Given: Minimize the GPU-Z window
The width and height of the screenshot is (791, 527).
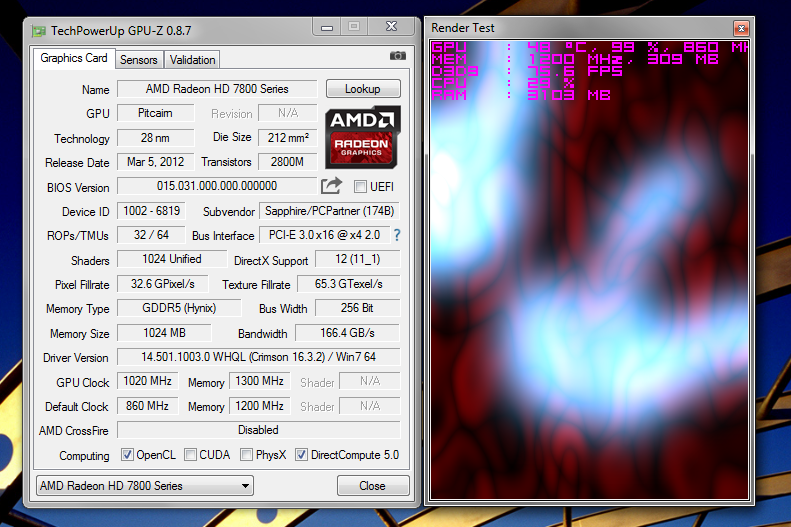Looking at the screenshot, I should [327, 27].
